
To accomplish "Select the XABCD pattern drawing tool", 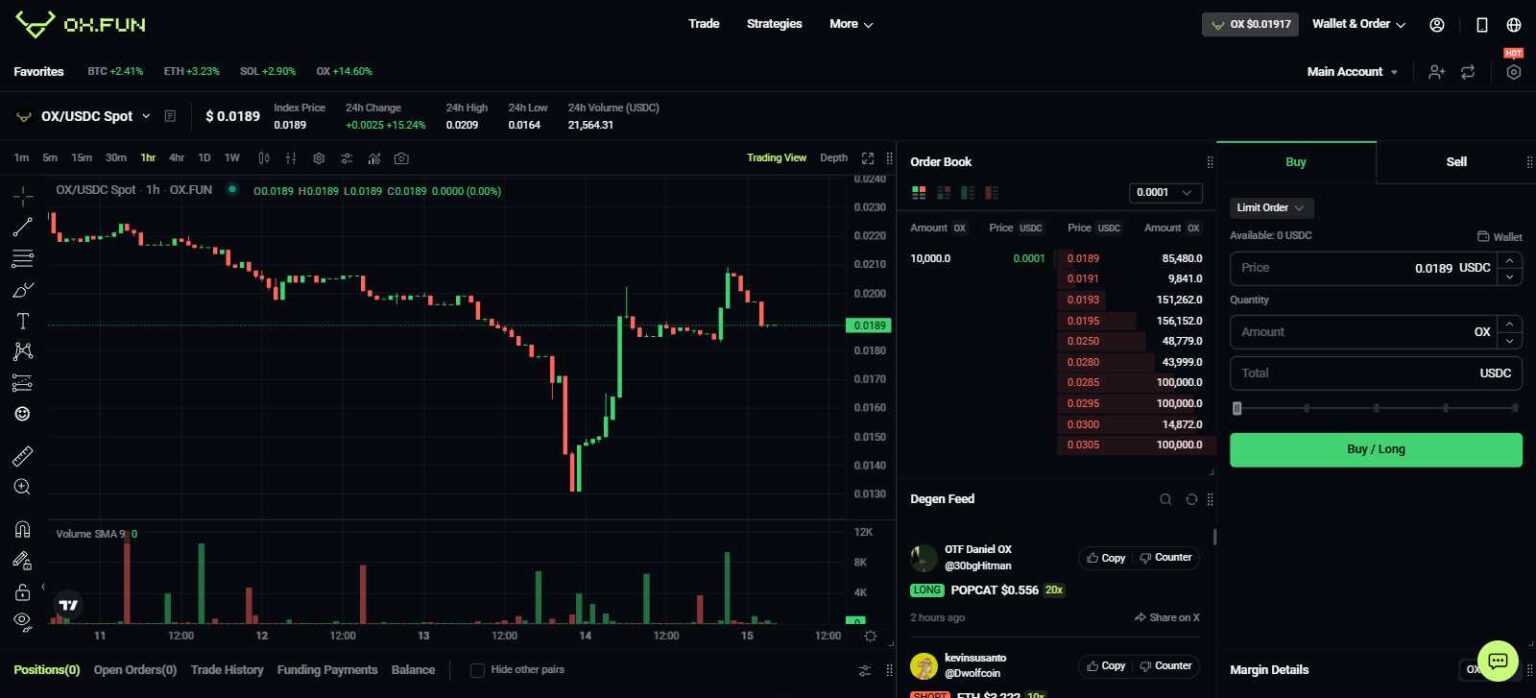I will [x=21, y=351].
